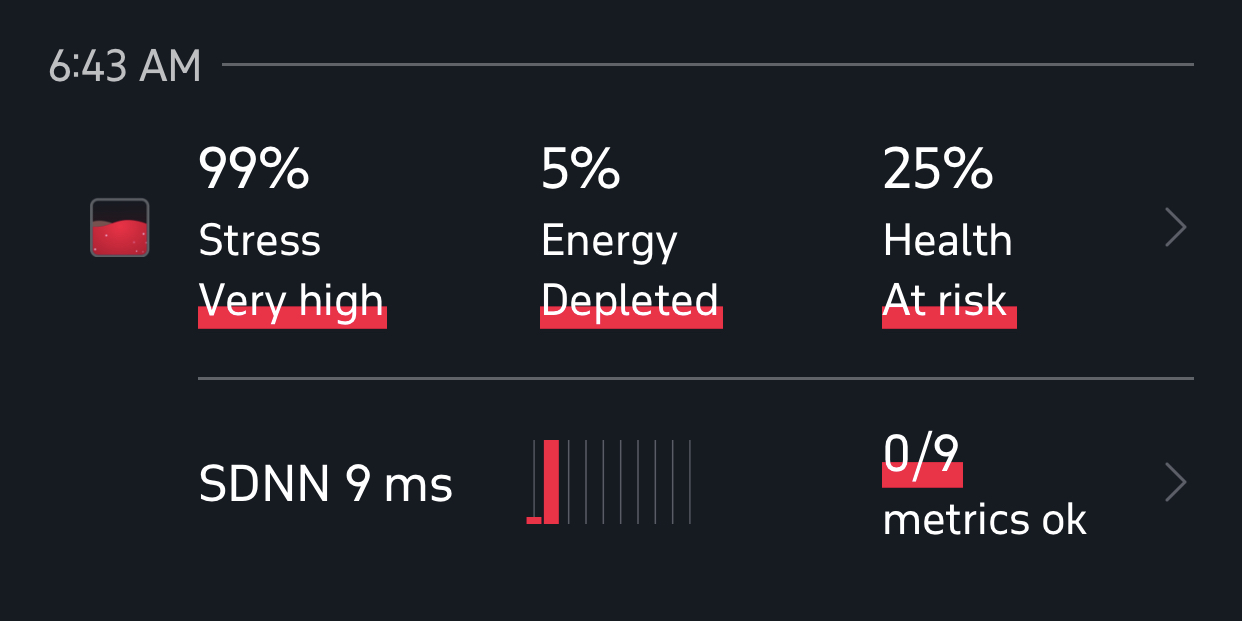The height and width of the screenshot is (621, 1242).
Task: Expand metrics details with the lower chevron
Action: pos(1177,483)
